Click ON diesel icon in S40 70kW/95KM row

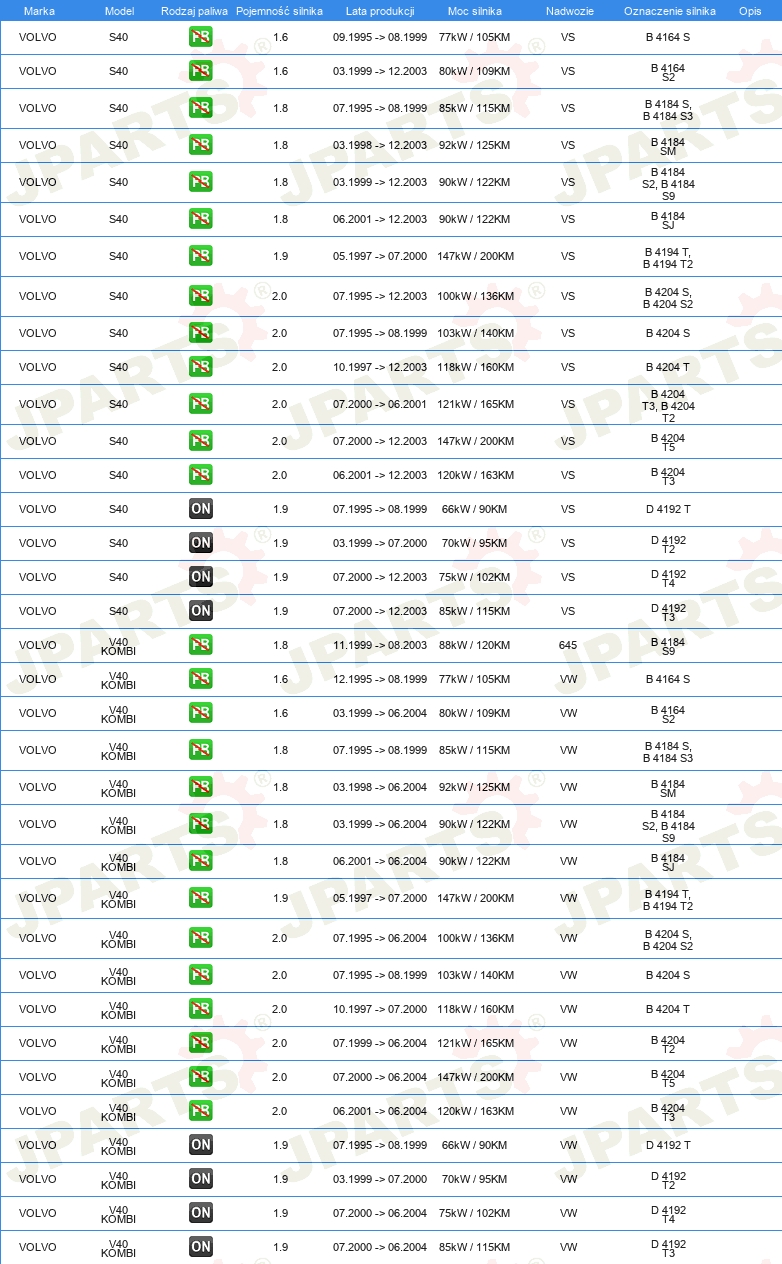click(x=201, y=543)
